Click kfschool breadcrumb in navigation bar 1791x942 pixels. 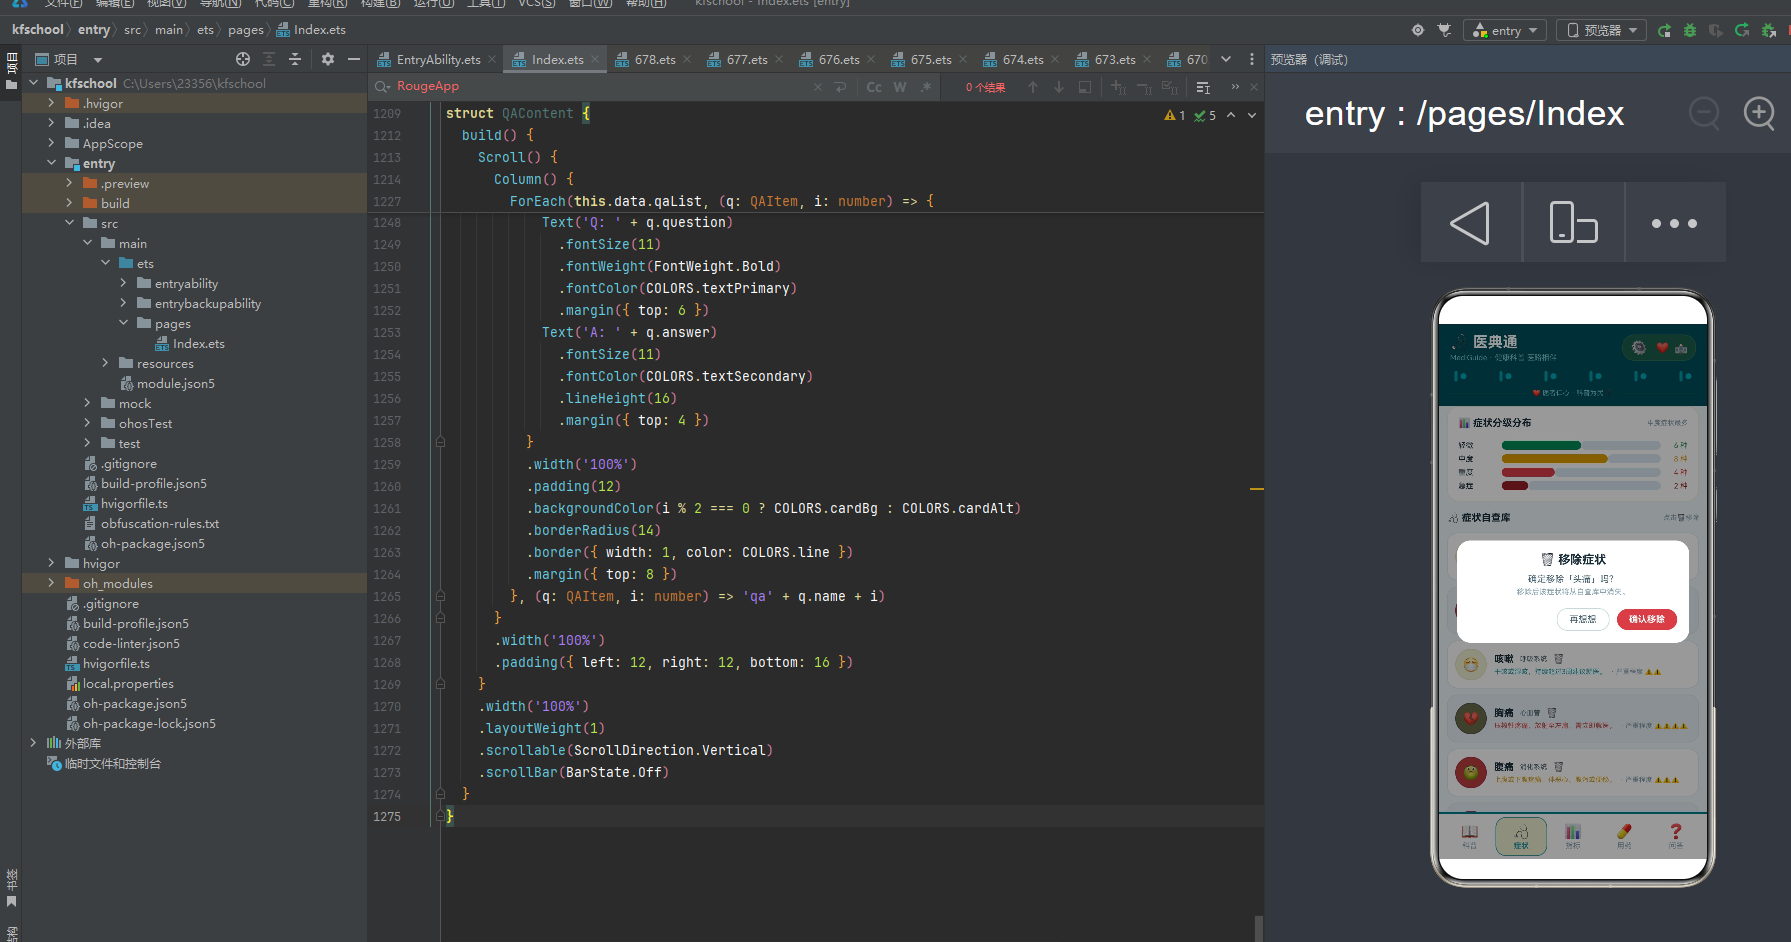point(37,30)
